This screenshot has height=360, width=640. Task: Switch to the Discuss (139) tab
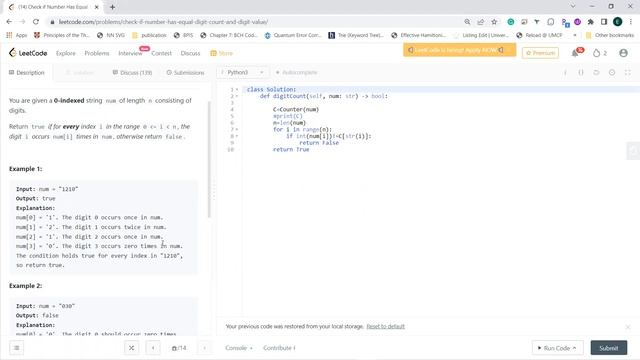coord(132,73)
